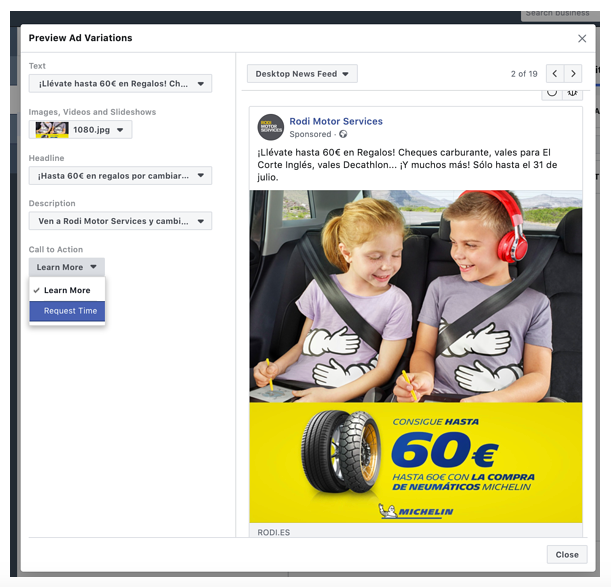
Task: Open the 1080.jpg image dropdown
Action: [80, 129]
